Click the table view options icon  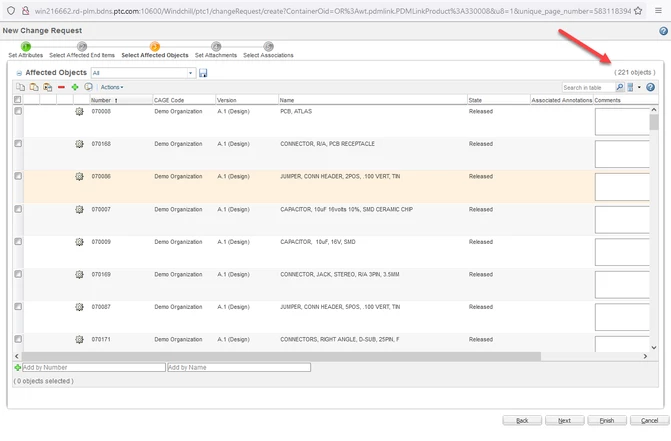point(630,87)
